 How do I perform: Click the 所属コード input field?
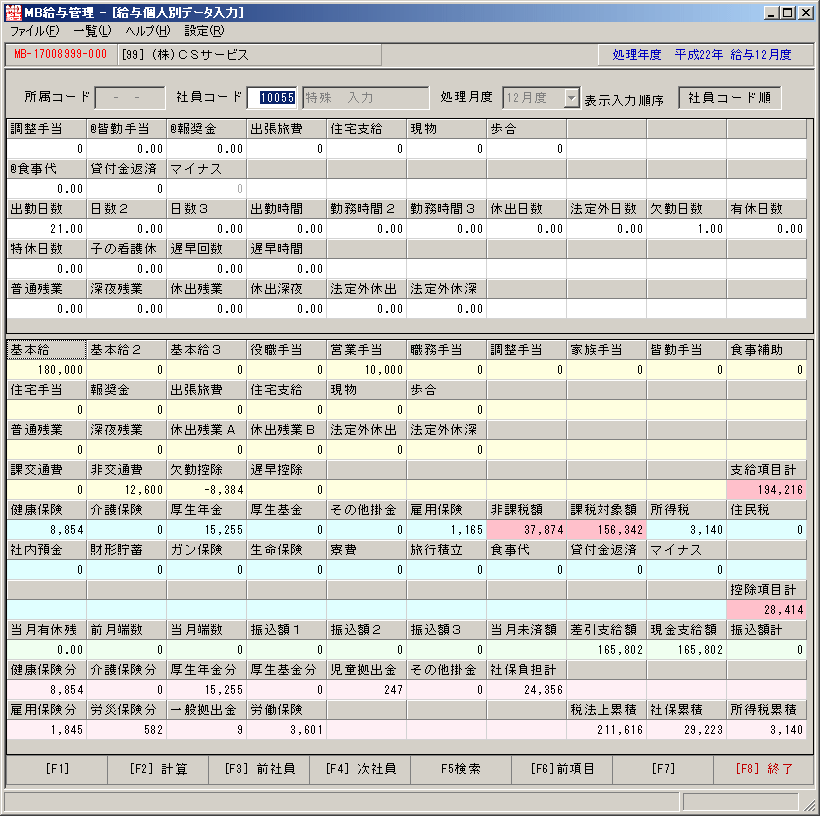coord(130,98)
